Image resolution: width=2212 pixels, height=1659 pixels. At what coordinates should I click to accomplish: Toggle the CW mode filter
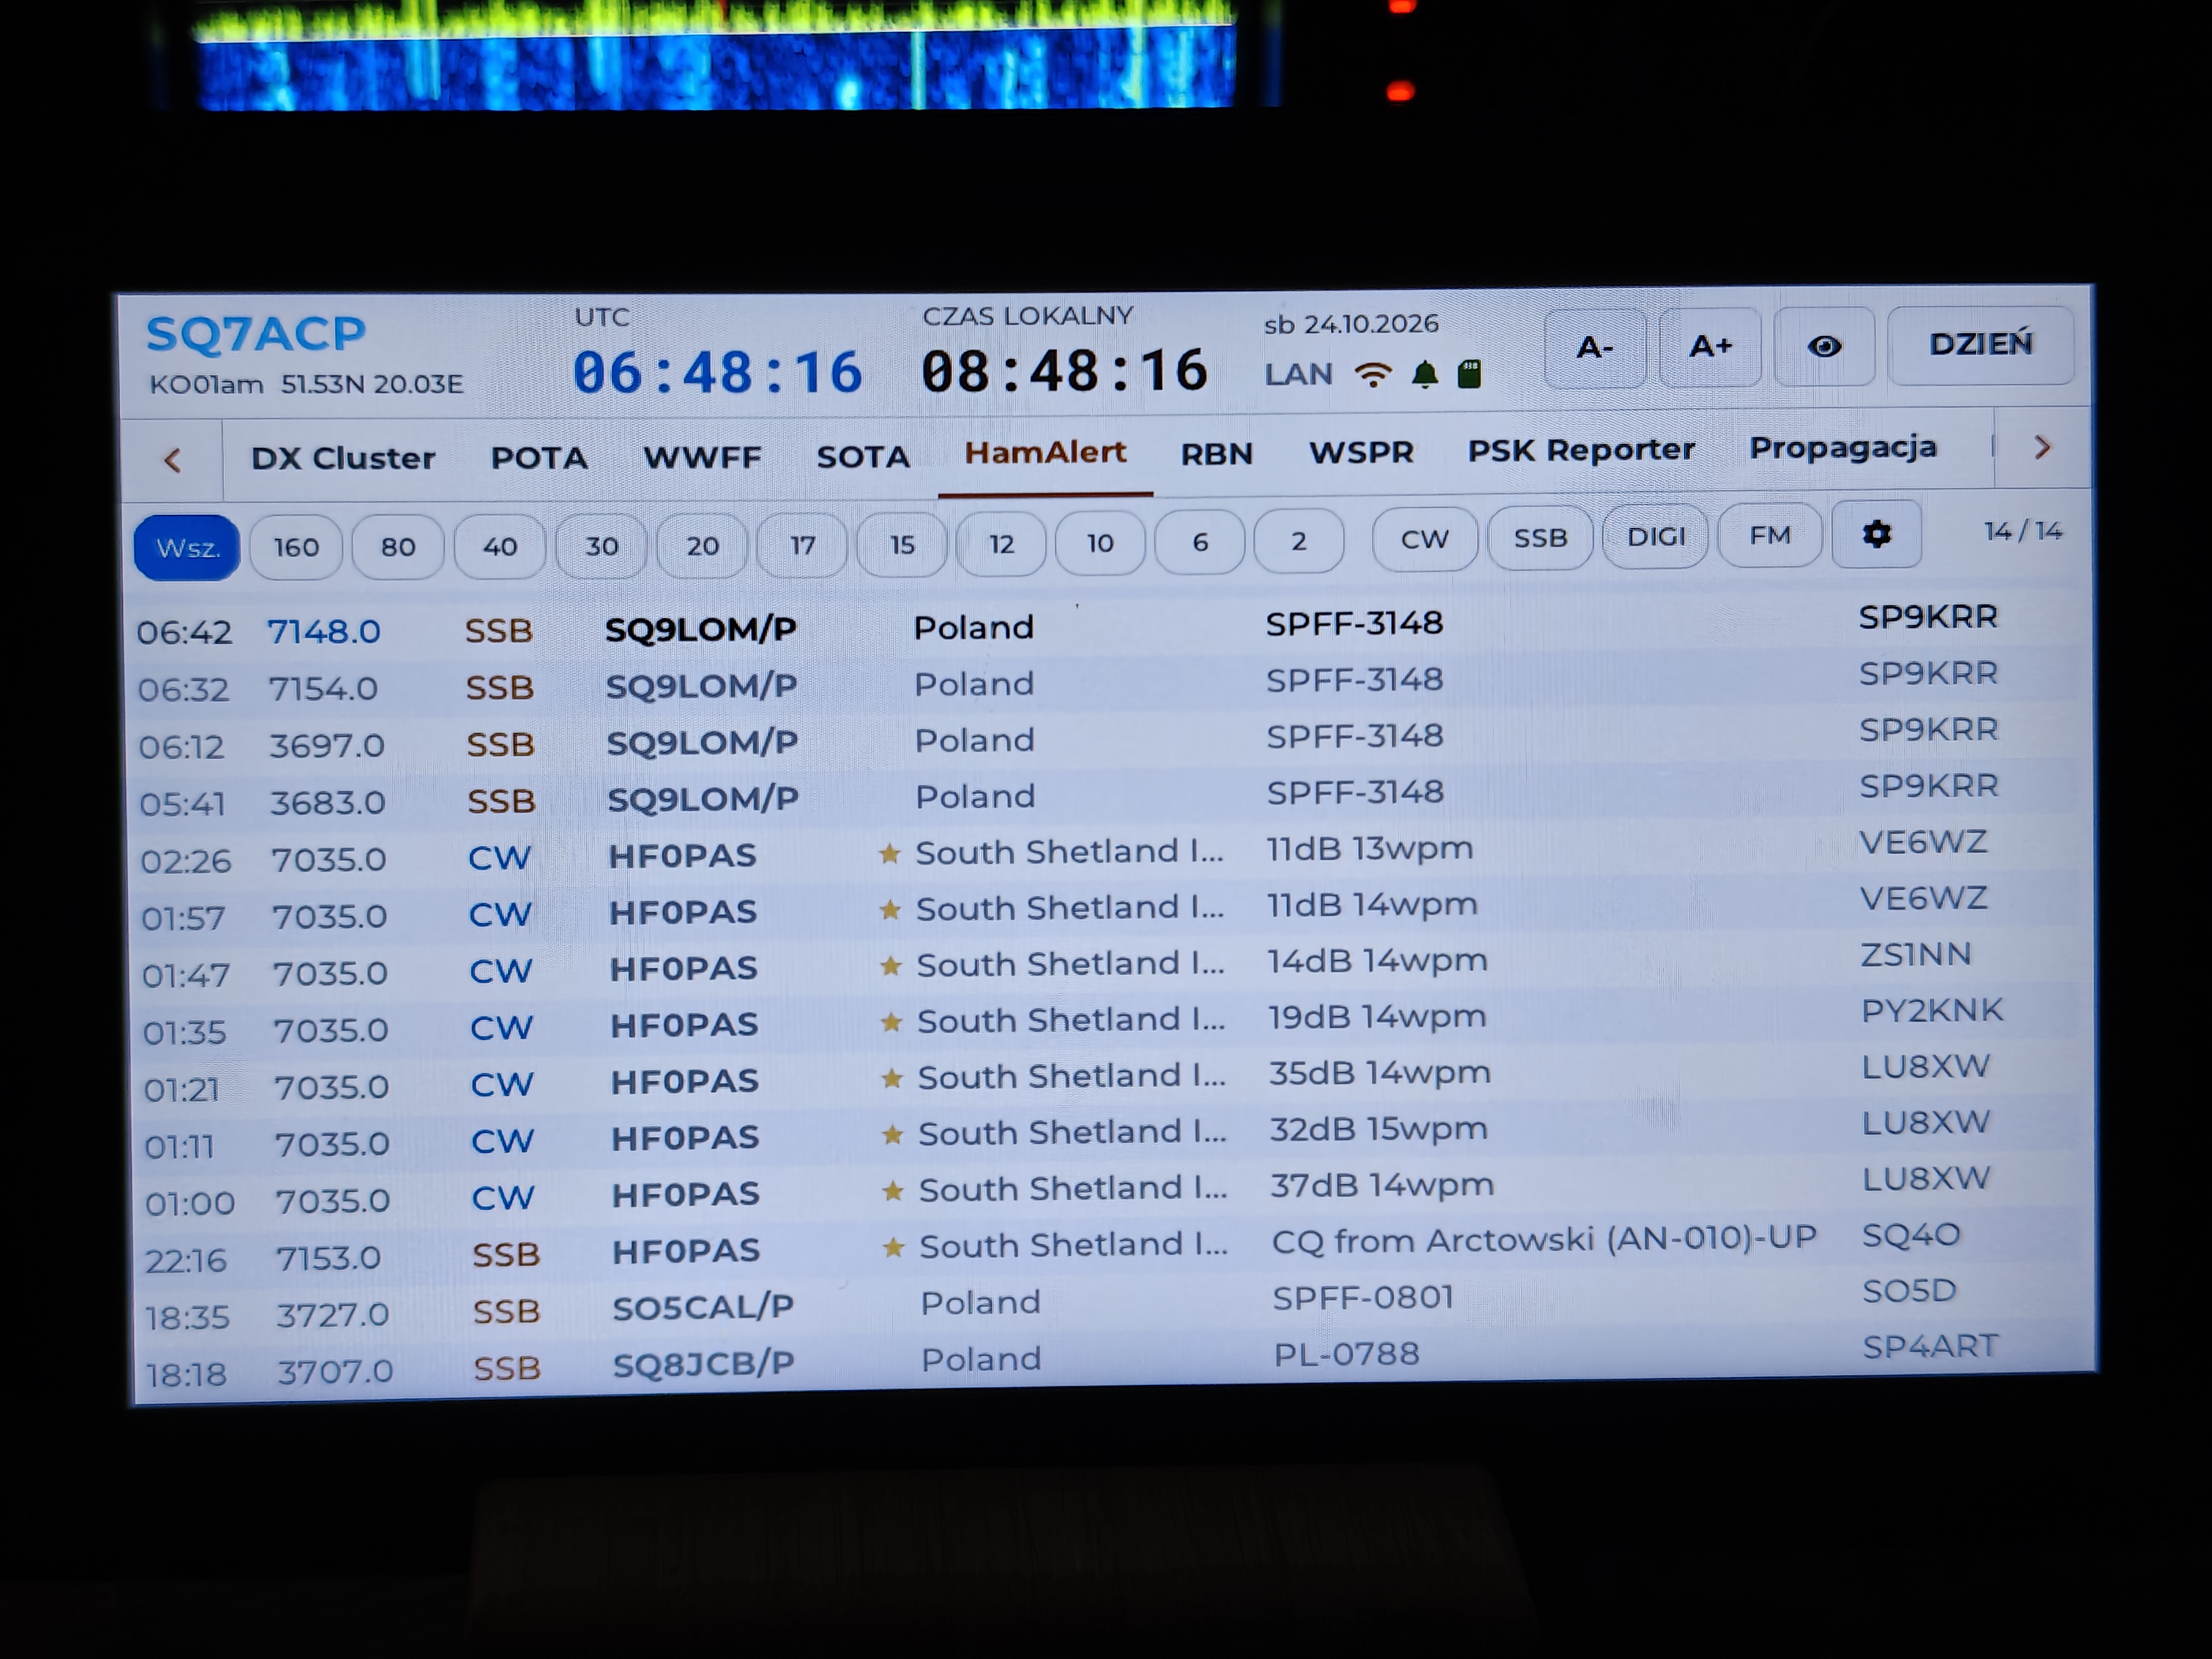point(1424,539)
